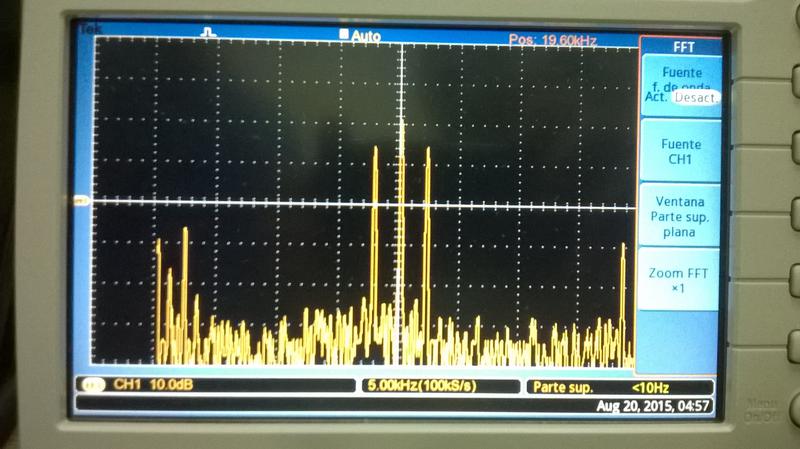Select the Desact. option under Fuente
This screenshot has width=800, height=449.
tap(695, 98)
